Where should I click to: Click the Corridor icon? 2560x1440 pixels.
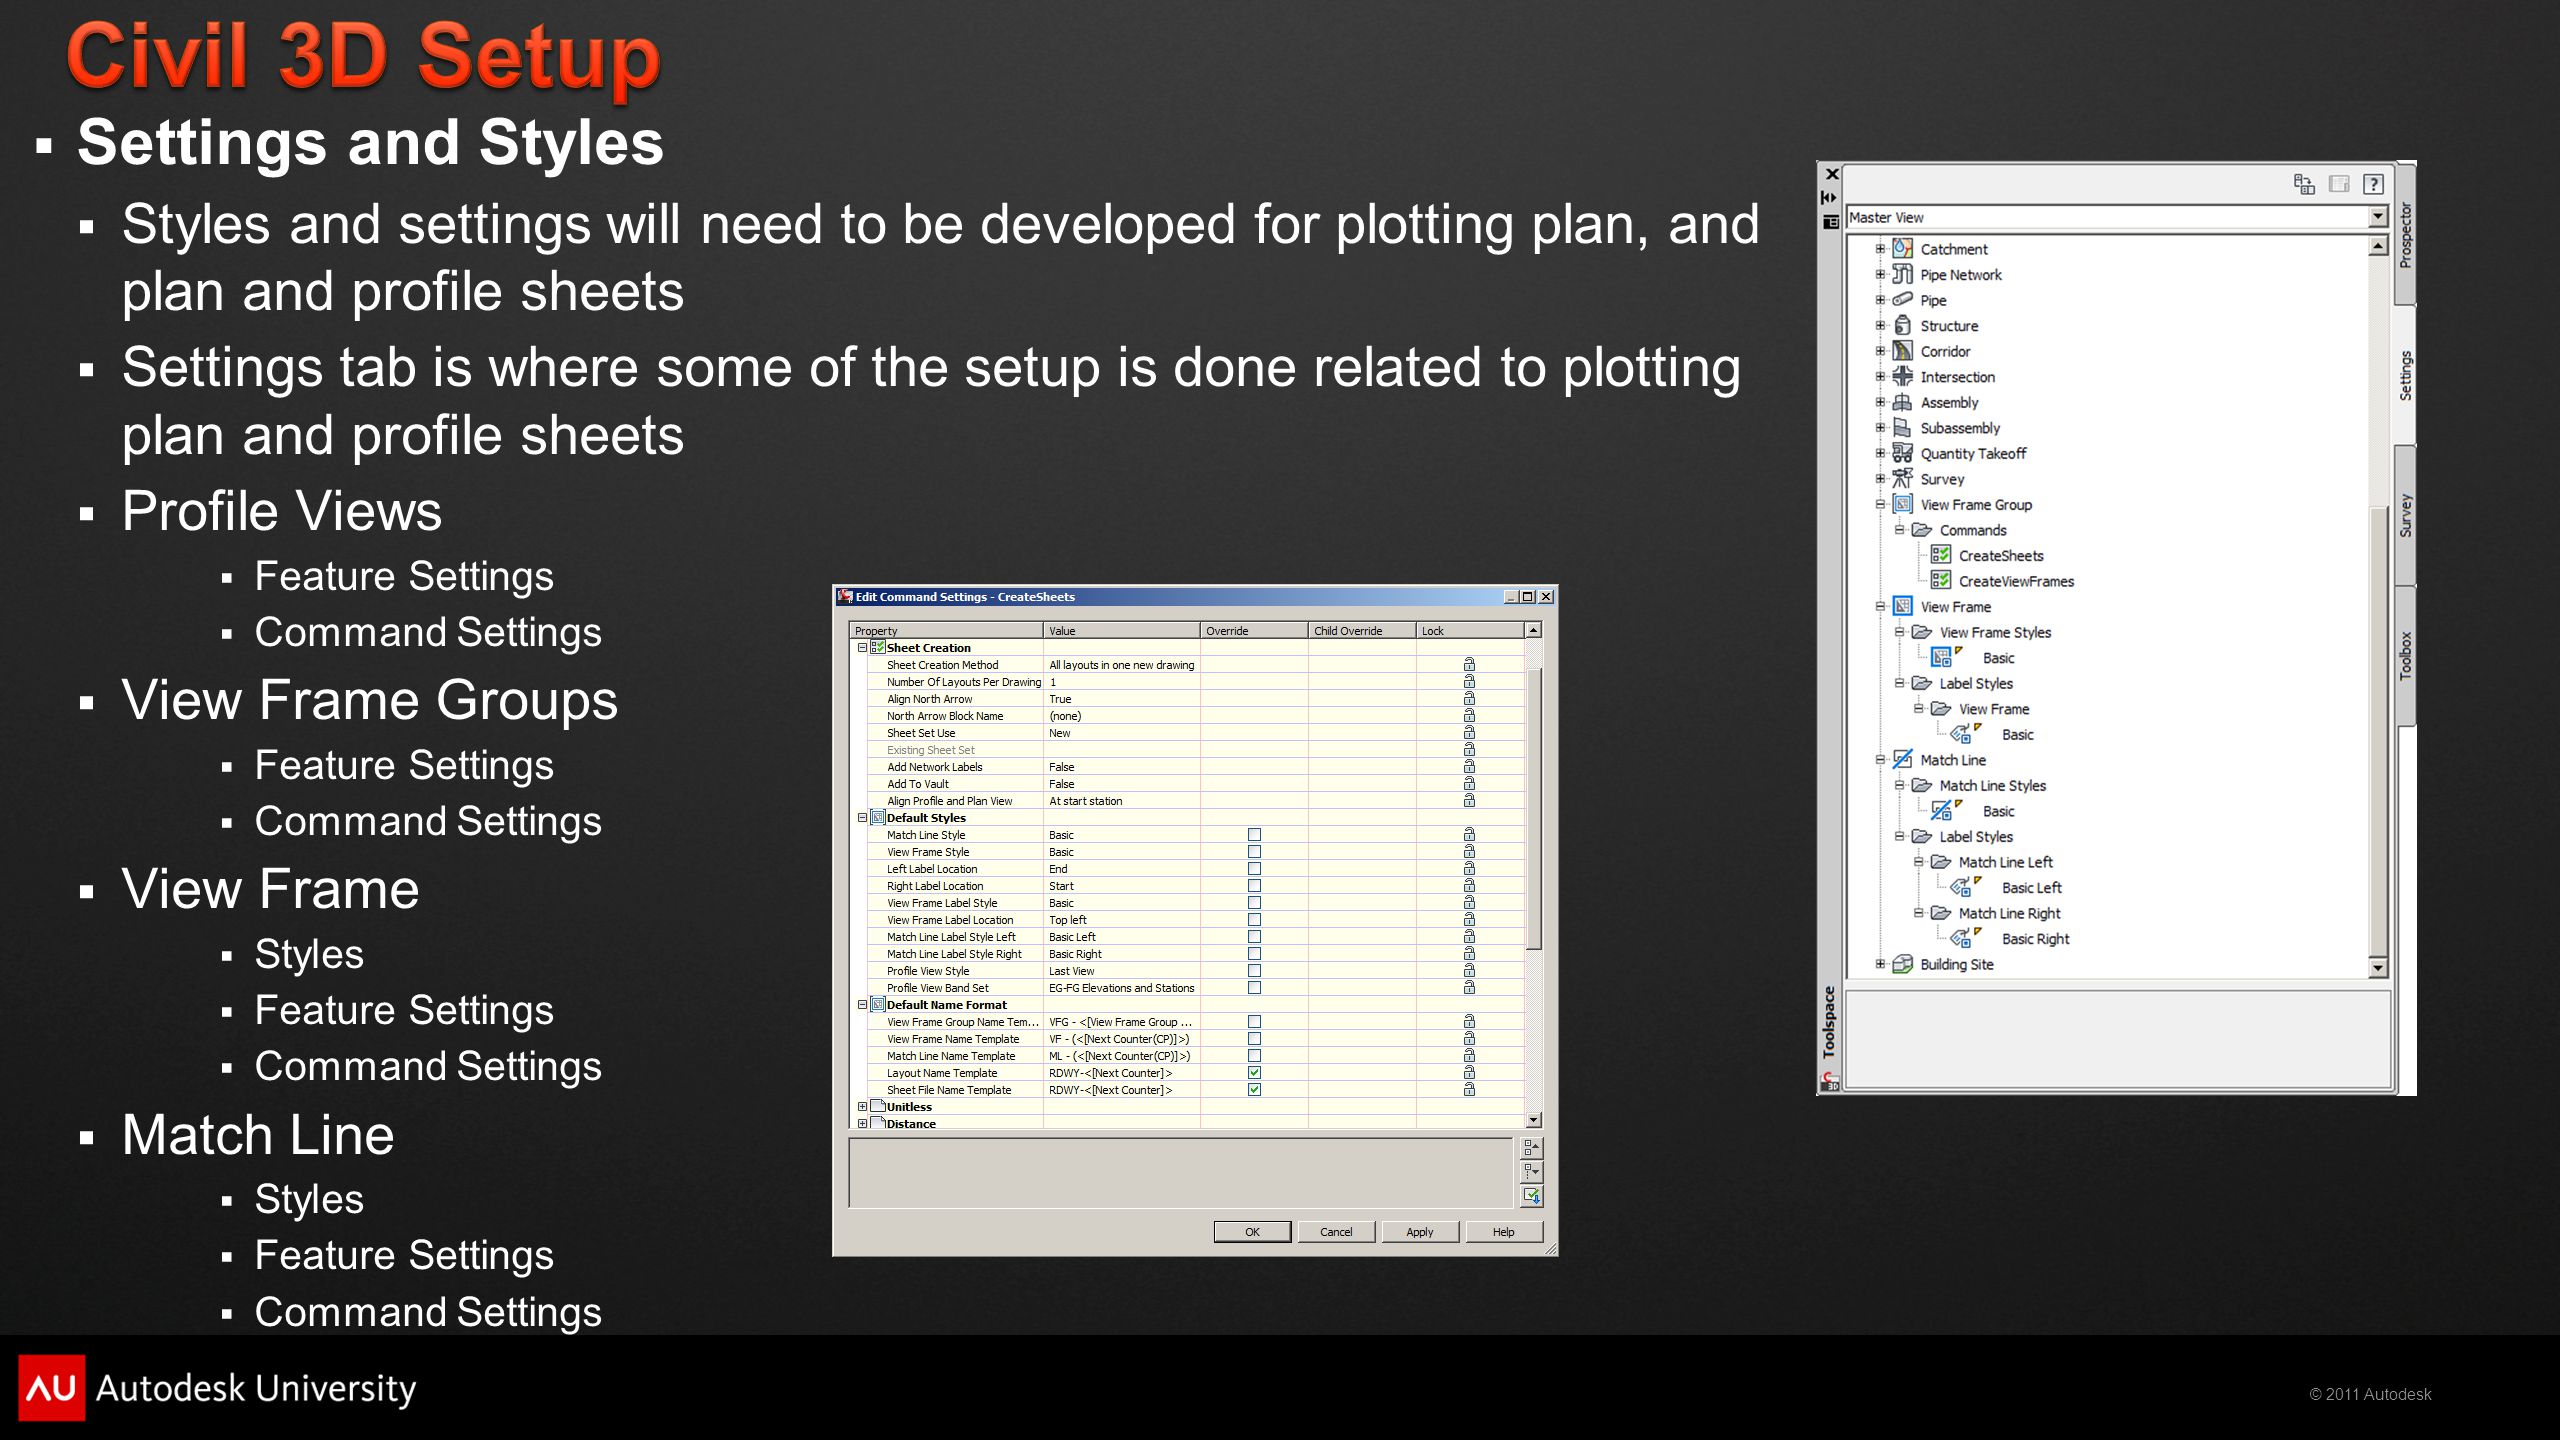pyautogui.click(x=1902, y=351)
